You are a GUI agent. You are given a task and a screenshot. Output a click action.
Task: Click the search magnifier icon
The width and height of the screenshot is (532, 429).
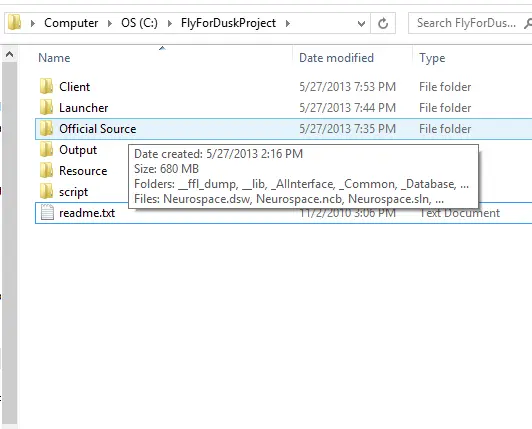528,23
